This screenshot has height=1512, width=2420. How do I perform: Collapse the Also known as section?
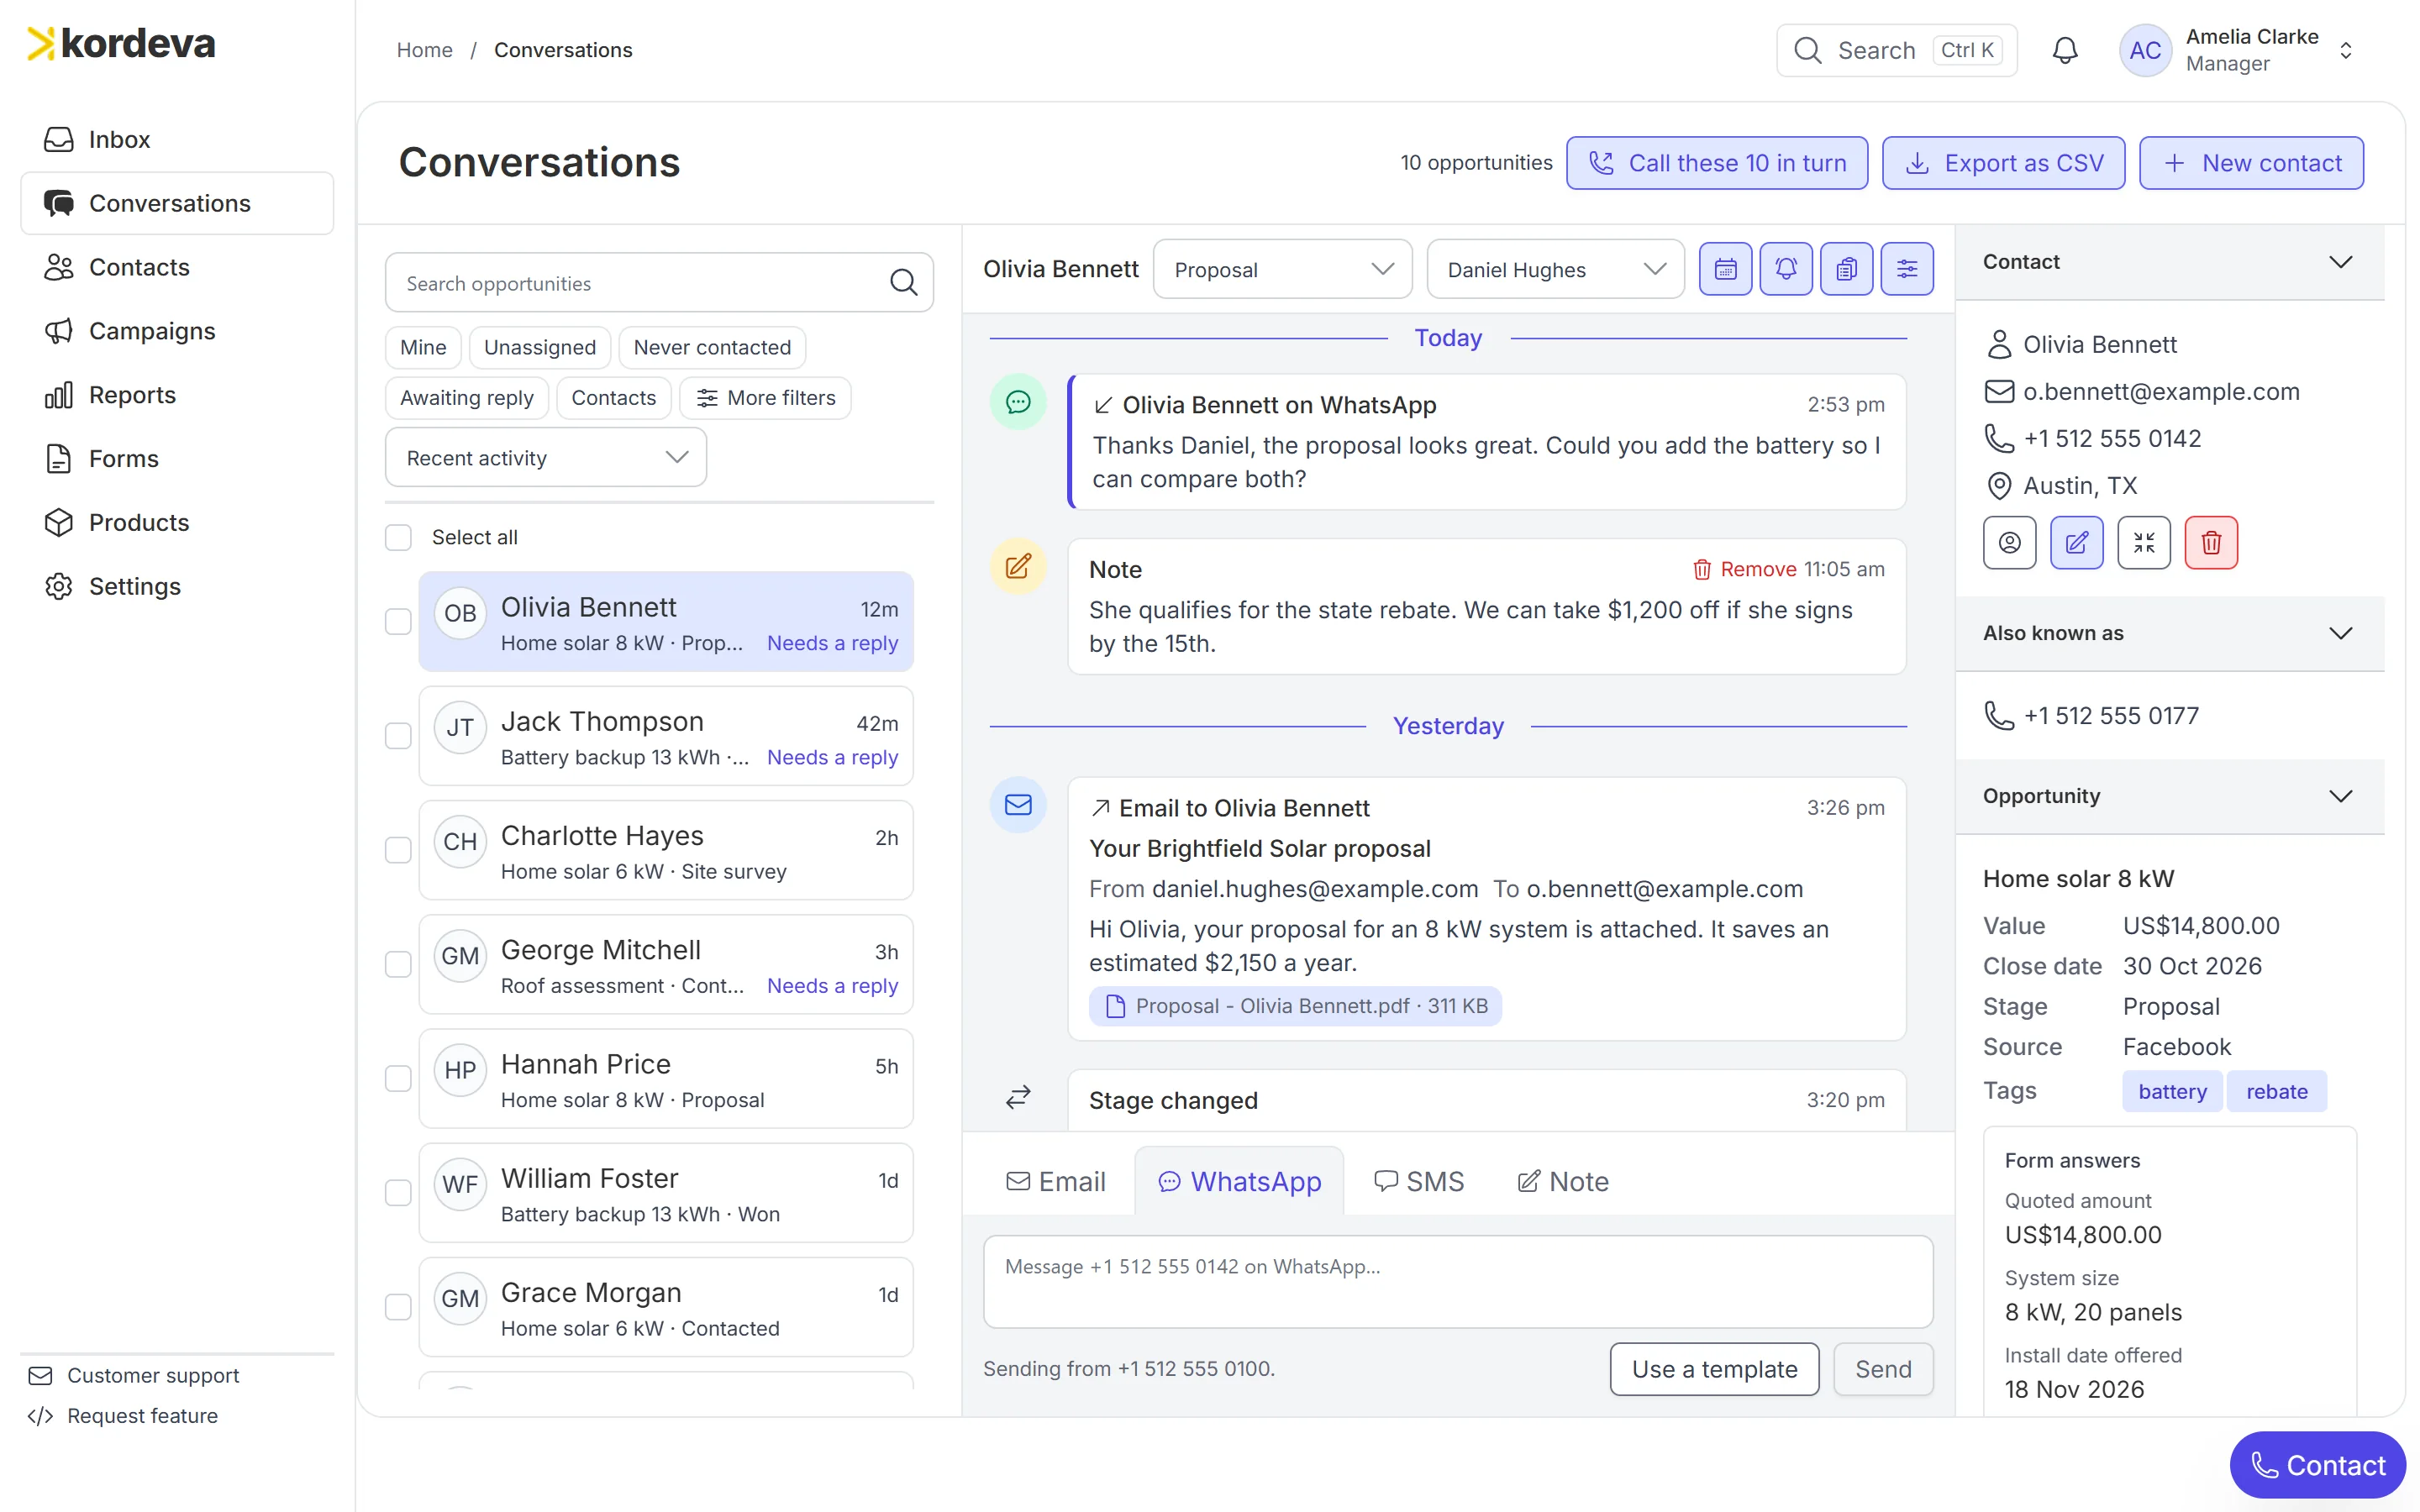pos(2169,633)
